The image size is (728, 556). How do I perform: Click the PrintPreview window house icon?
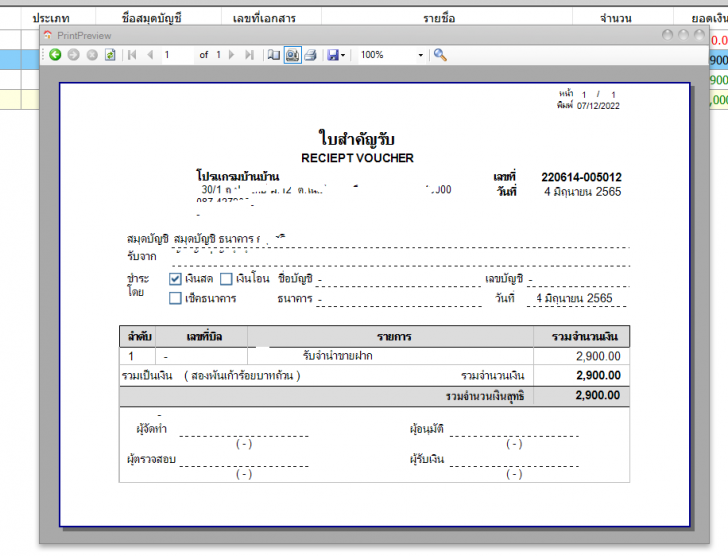[47, 35]
